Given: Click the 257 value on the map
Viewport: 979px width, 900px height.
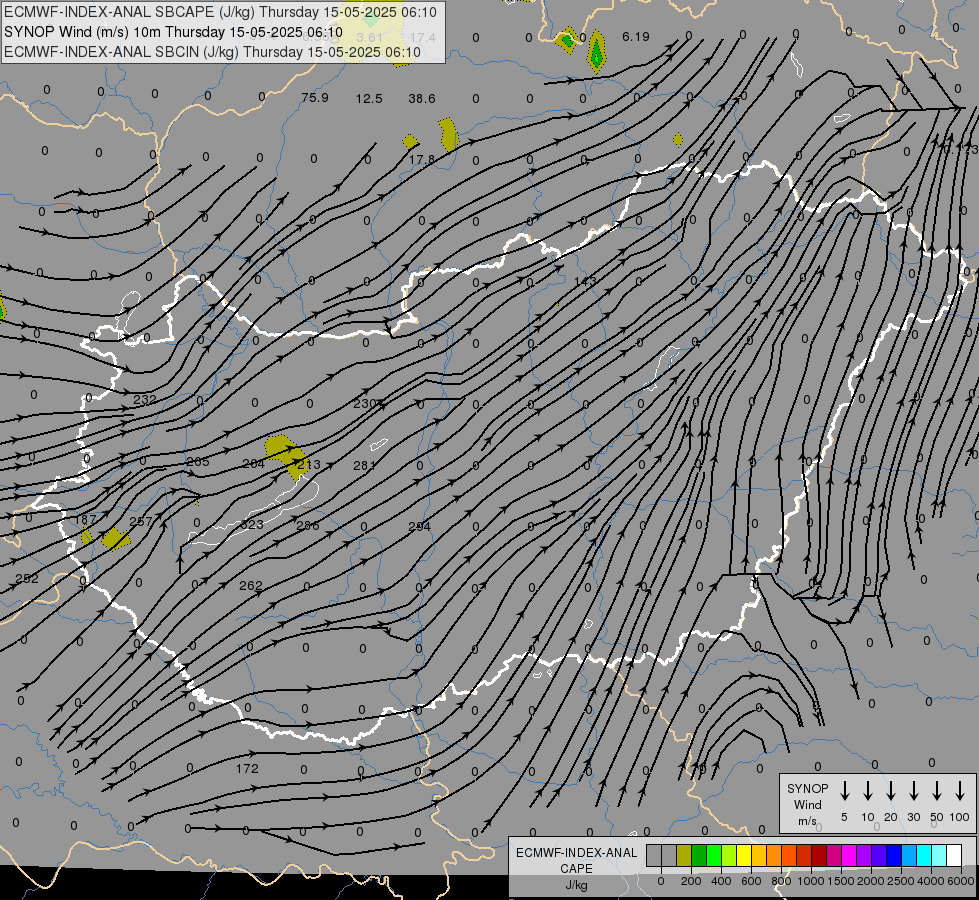Looking at the screenshot, I should [141, 522].
